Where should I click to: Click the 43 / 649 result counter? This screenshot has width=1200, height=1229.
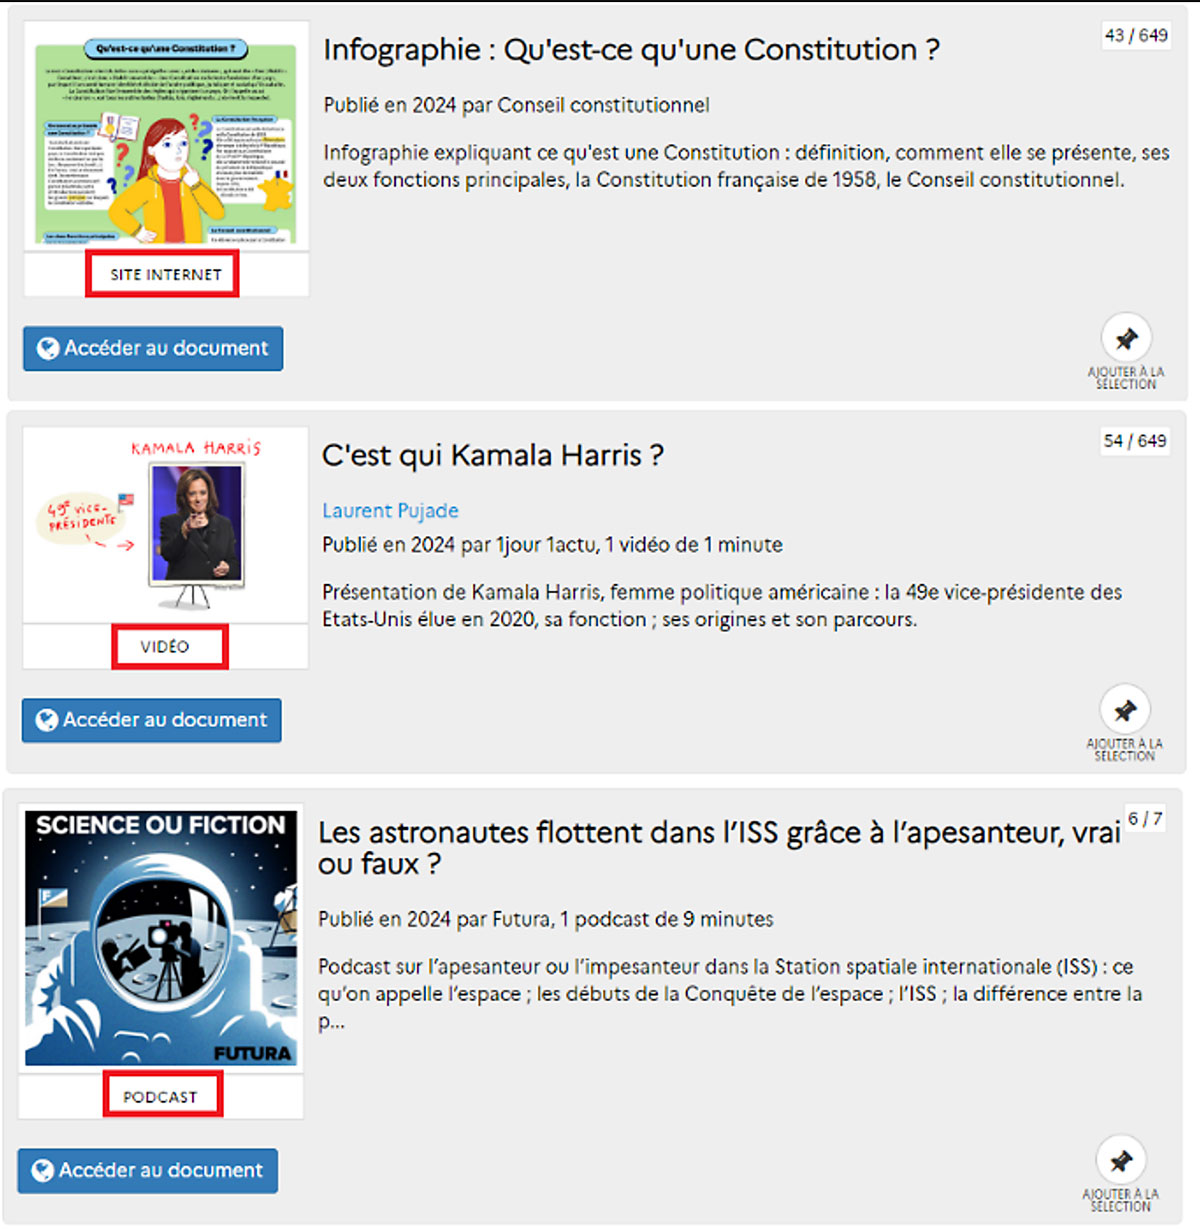click(x=1135, y=36)
